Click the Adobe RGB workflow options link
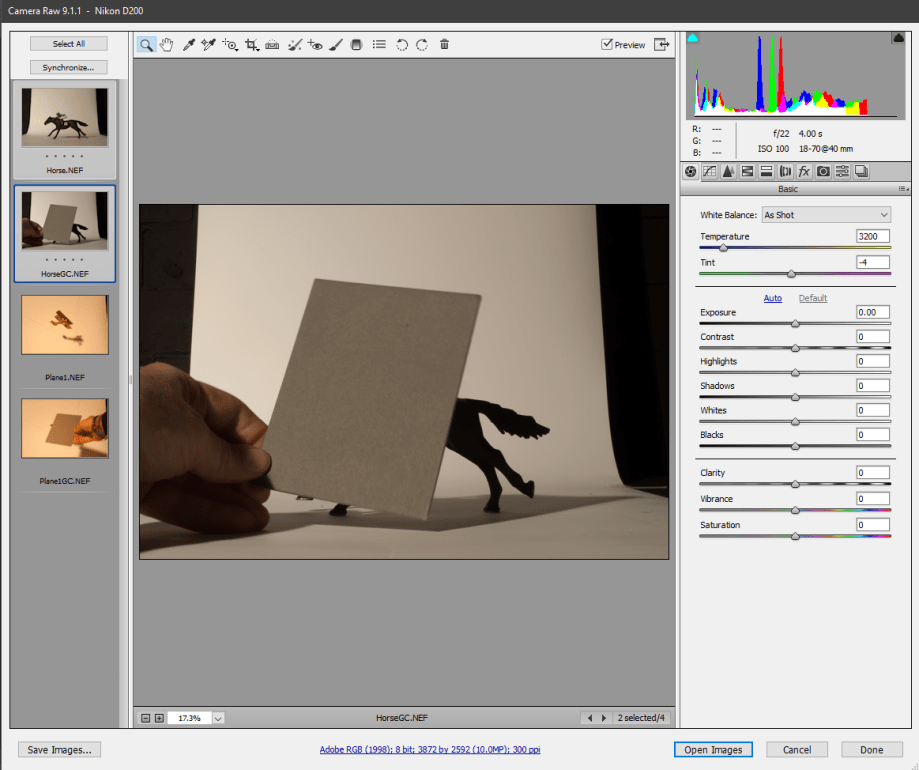 pos(430,749)
